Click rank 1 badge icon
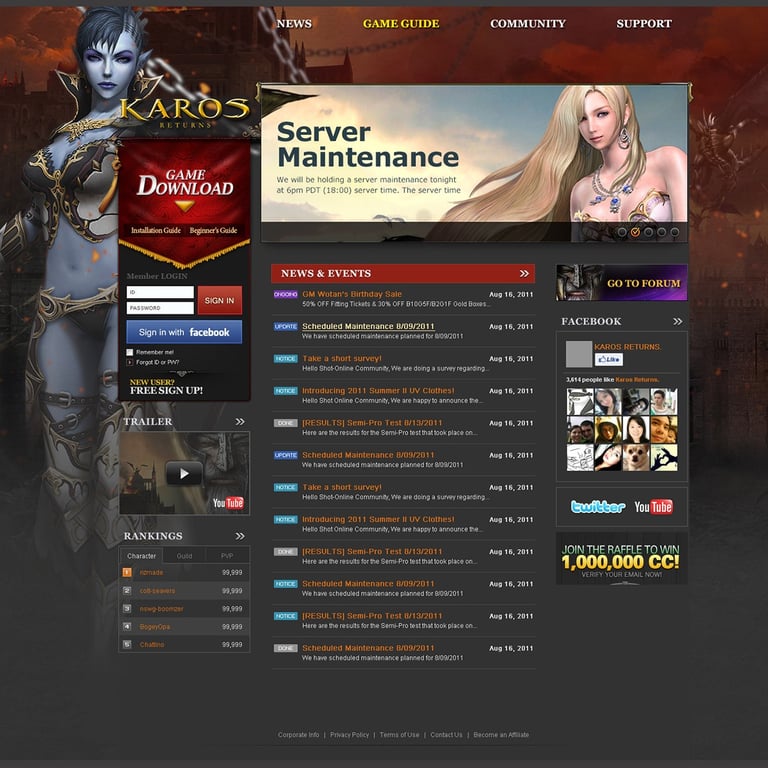 click(x=127, y=572)
